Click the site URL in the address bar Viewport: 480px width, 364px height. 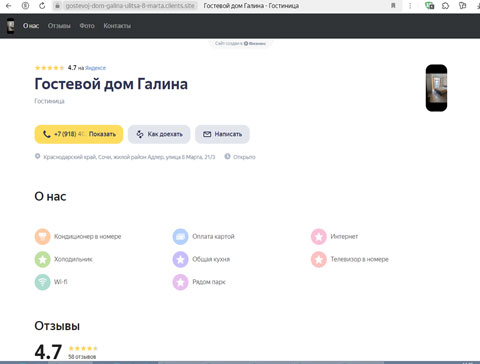[x=130, y=6]
